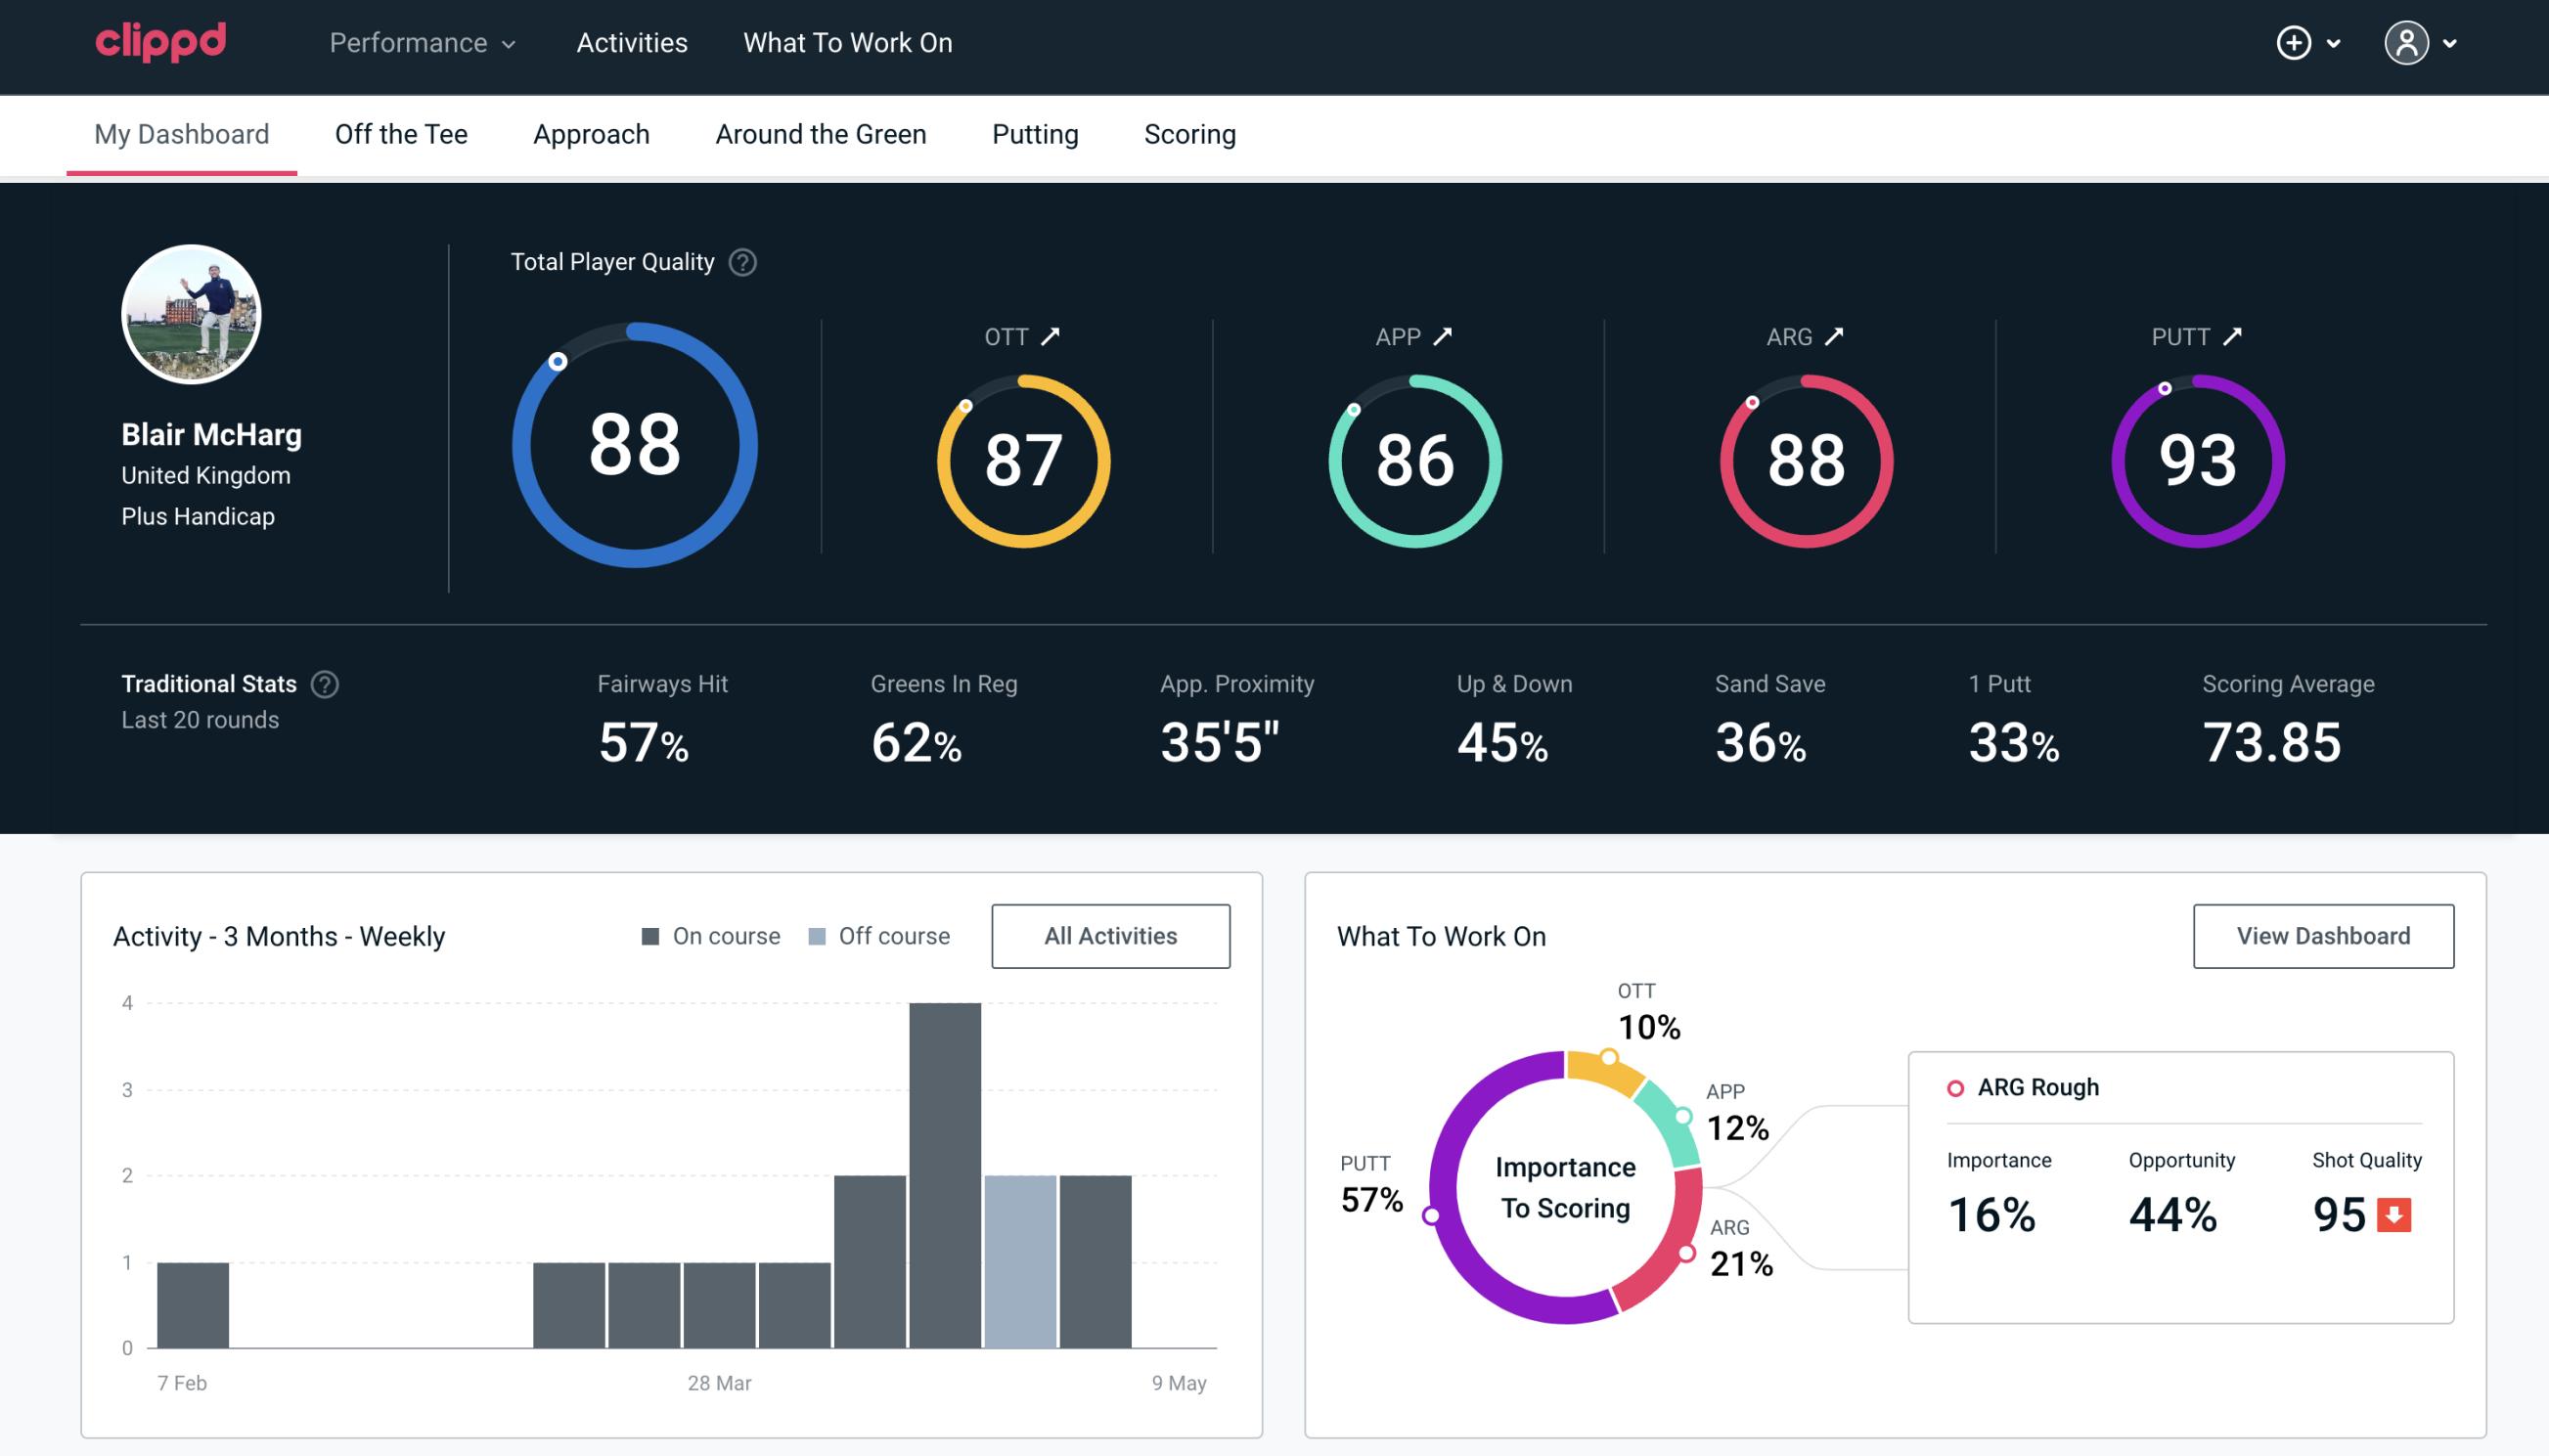Click the Traditional Stats help icon
This screenshot has height=1456, width=2549.
pos(324,684)
